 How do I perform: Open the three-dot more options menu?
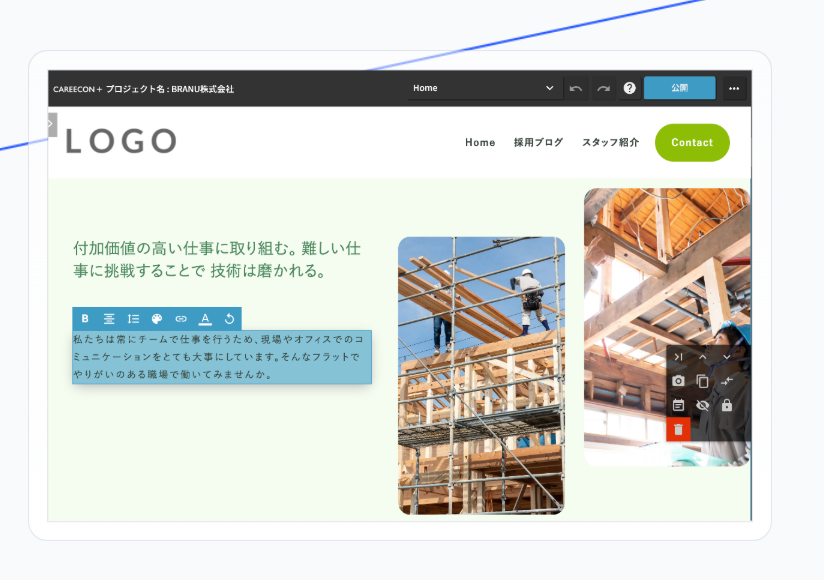(x=734, y=88)
